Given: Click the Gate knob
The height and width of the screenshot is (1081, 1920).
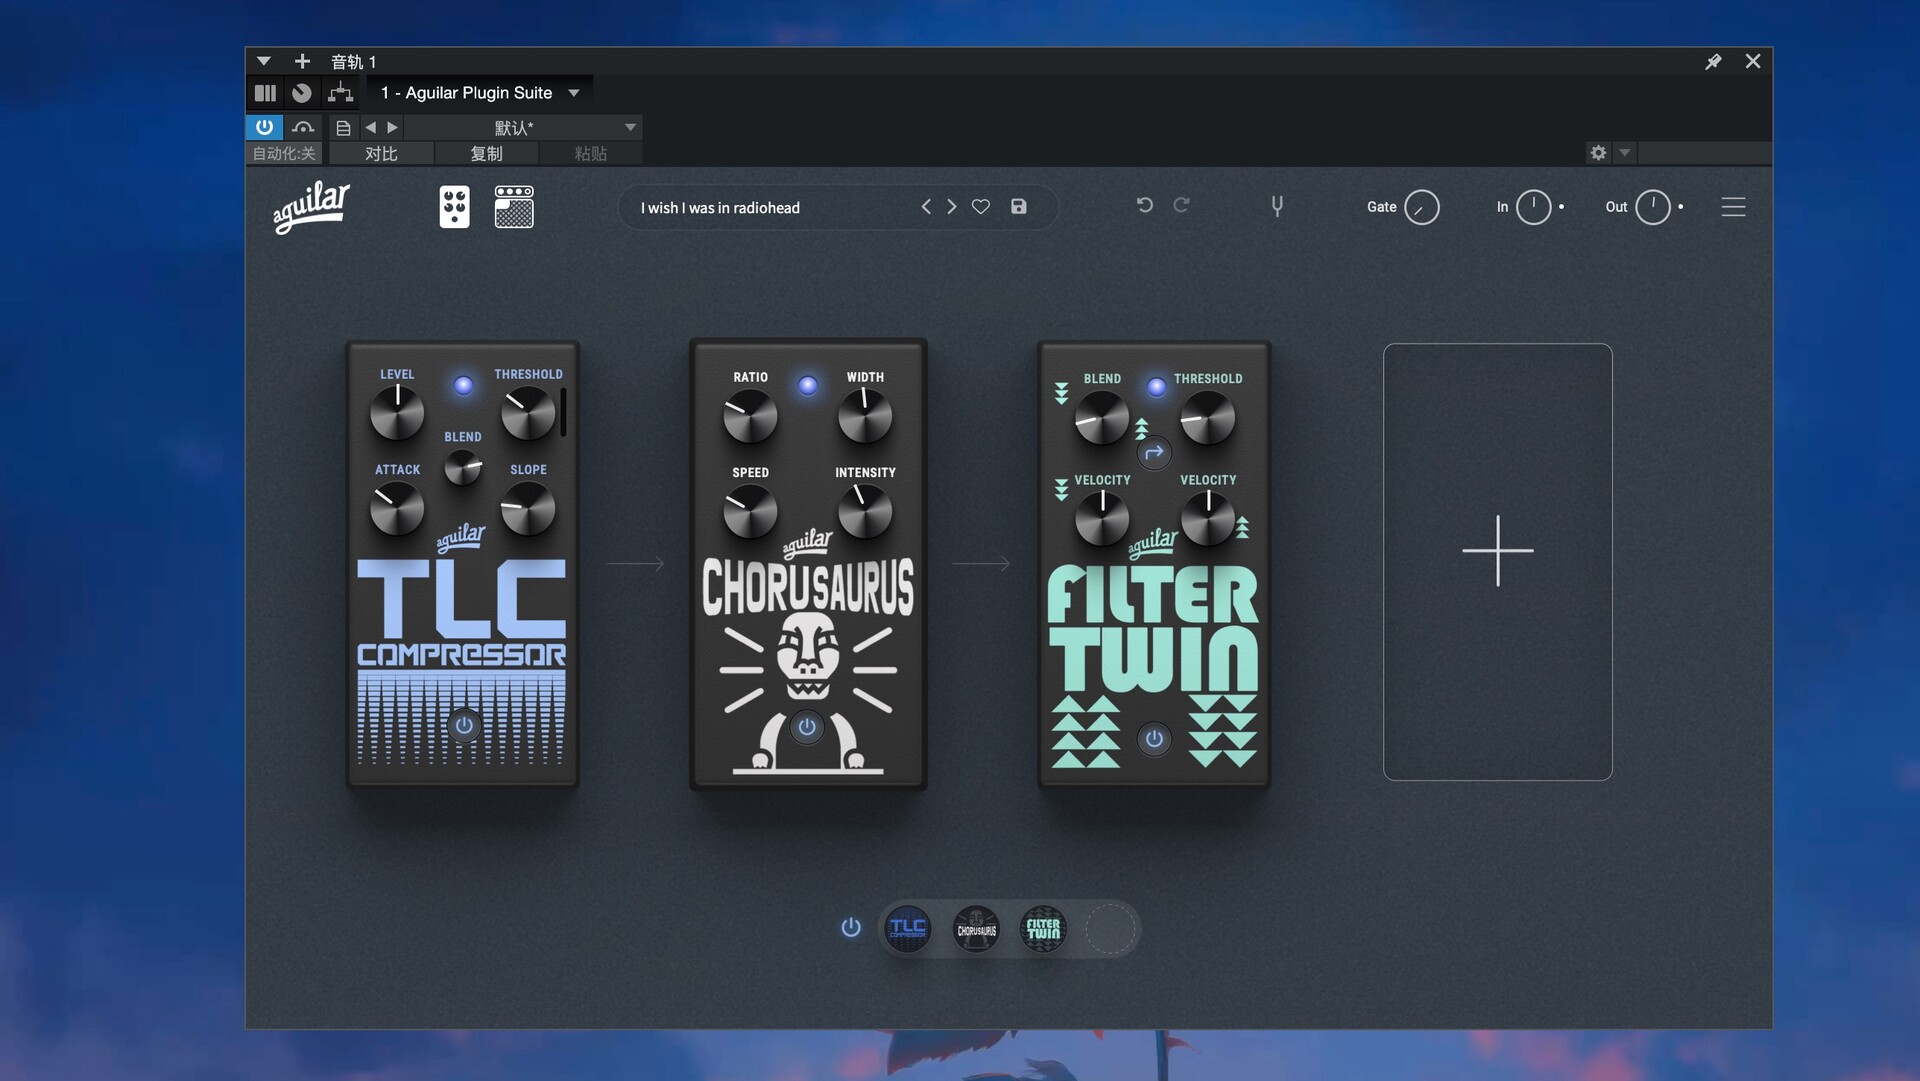Looking at the screenshot, I should (x=1421, y=207).
